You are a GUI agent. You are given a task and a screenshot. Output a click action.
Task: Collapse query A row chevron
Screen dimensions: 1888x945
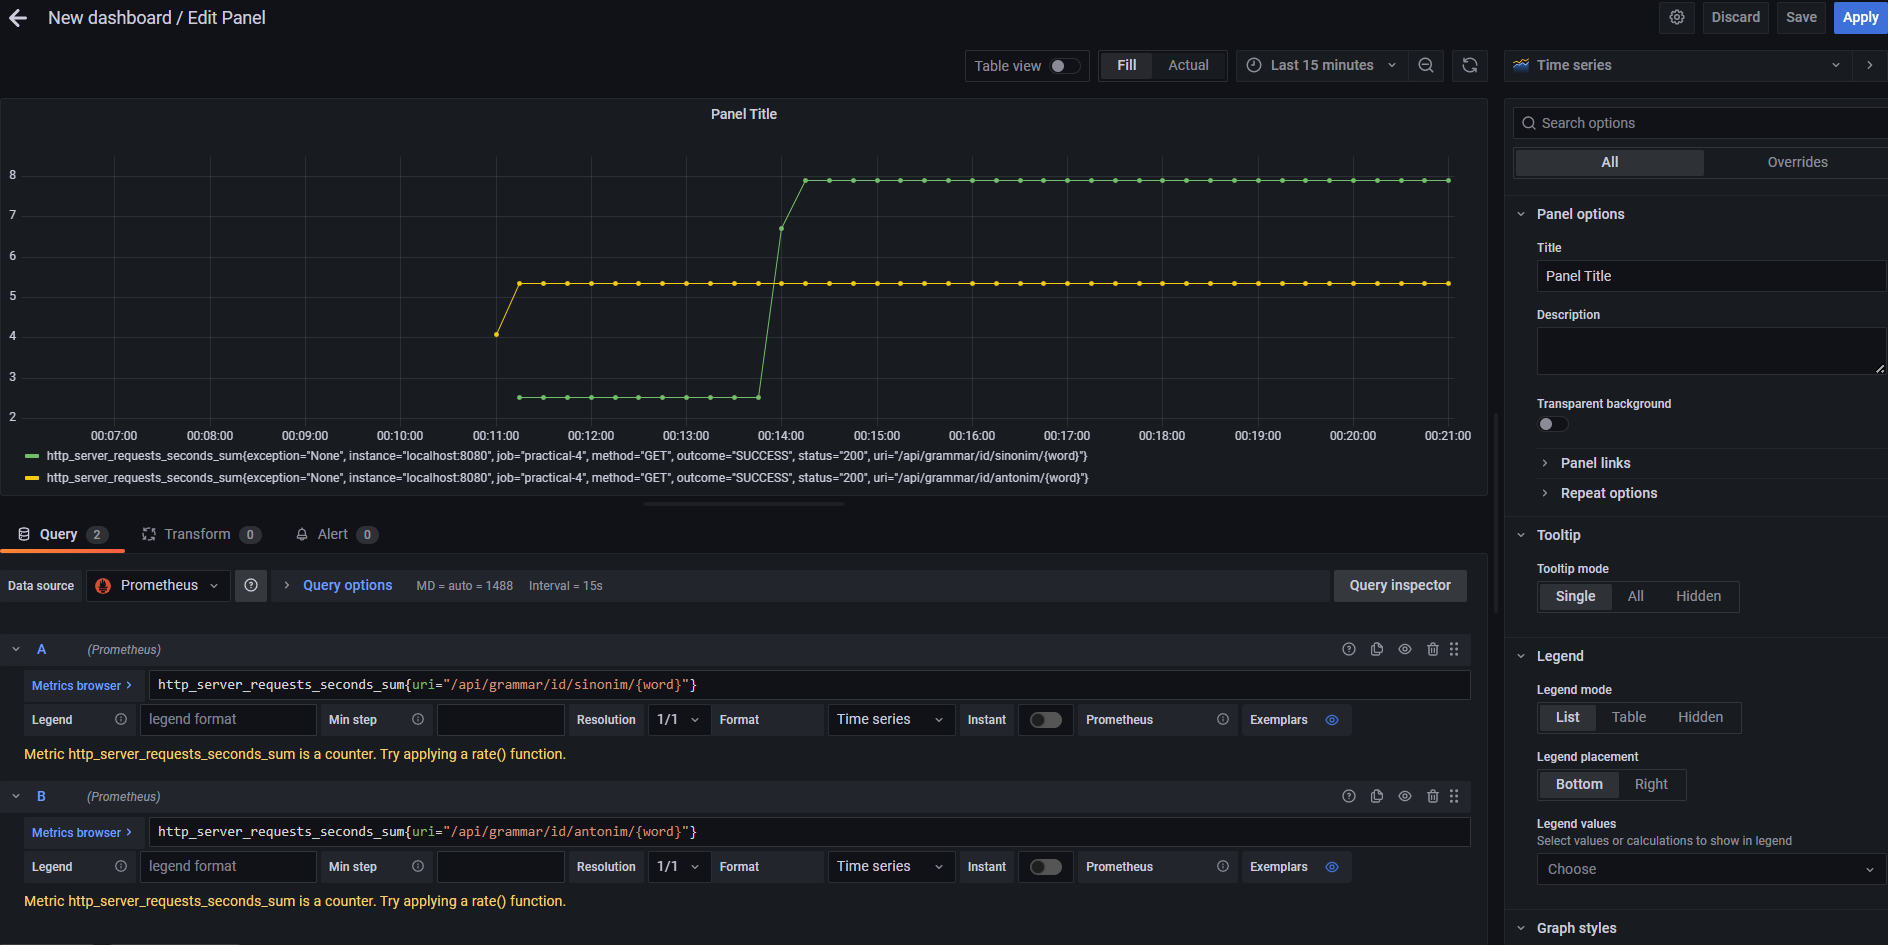[x=16, y=649]
